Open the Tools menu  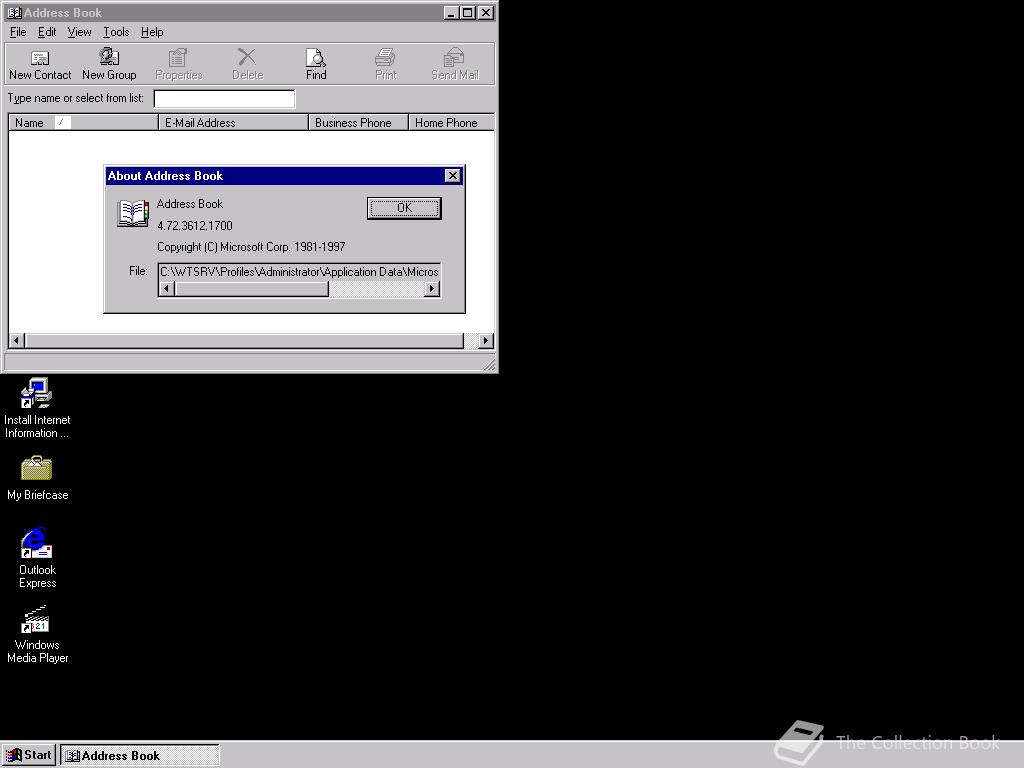point(116,32)
